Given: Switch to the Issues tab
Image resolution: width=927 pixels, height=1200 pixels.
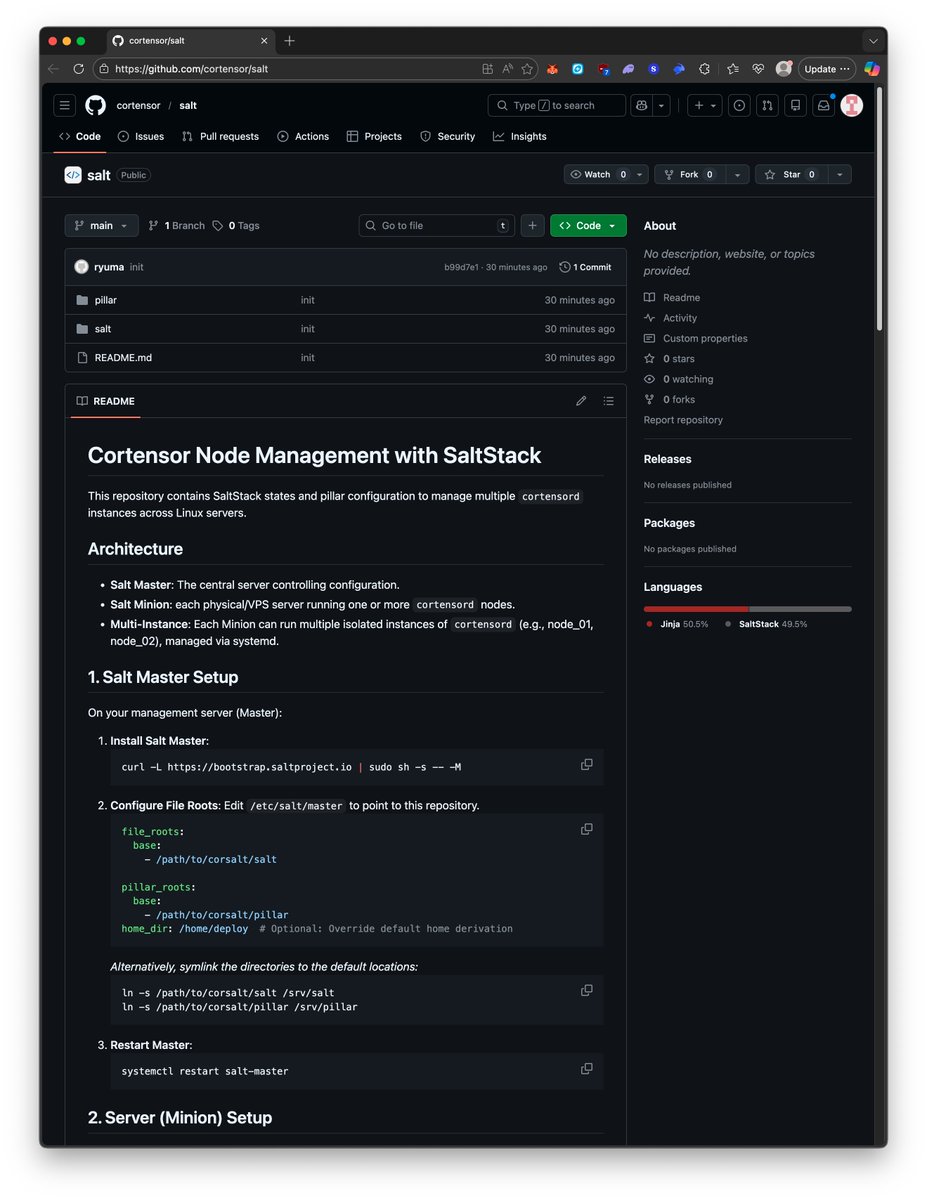Looking at the screenshot, I should tap(141, 136).
